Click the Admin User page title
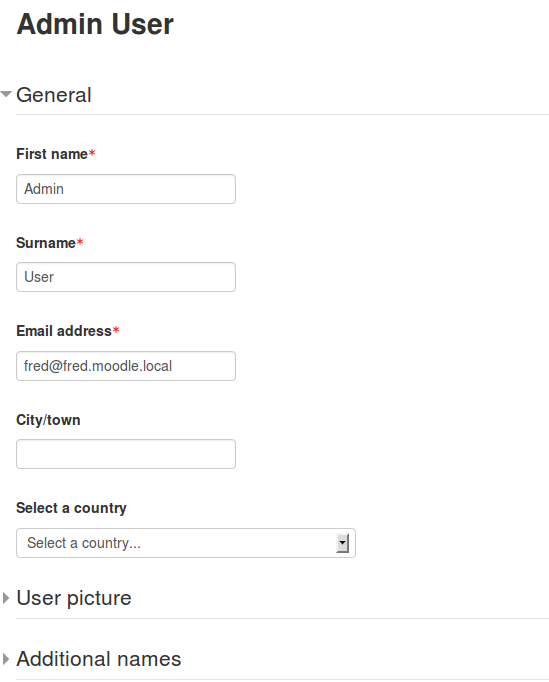The image size is (549, 682). [95, 24]
